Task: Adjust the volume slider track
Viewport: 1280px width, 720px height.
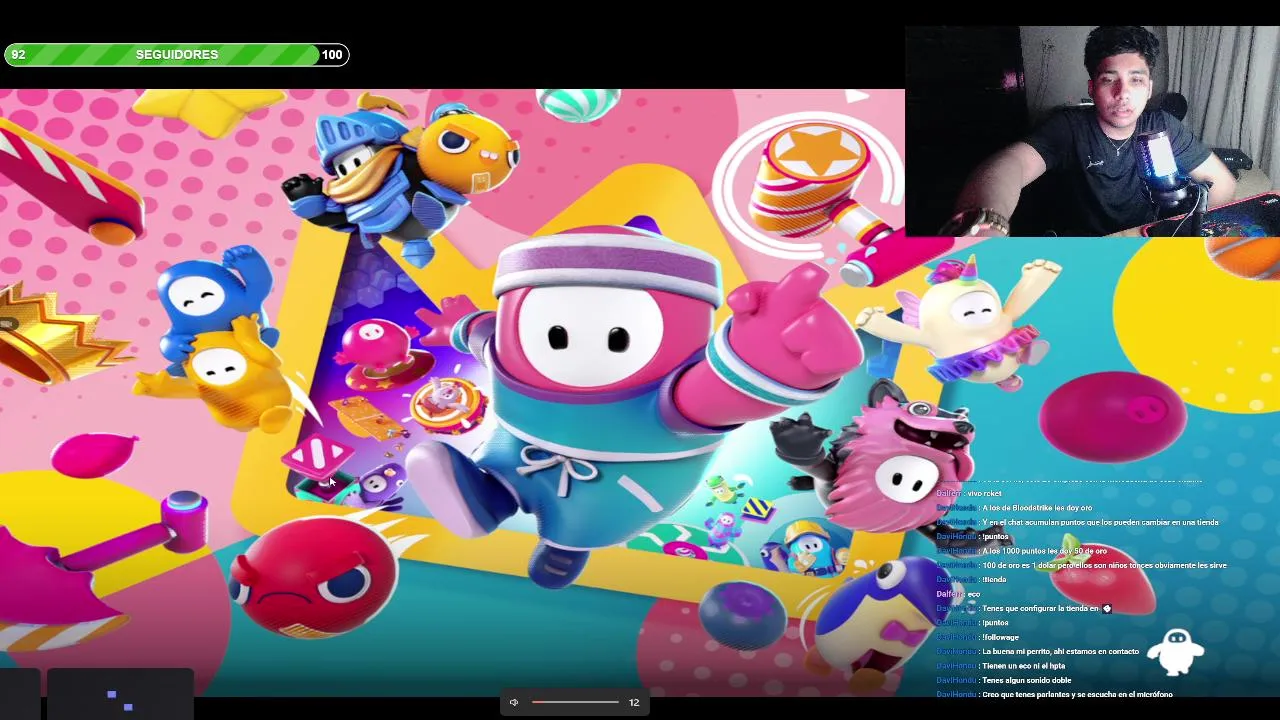Action: click(575, 702)
